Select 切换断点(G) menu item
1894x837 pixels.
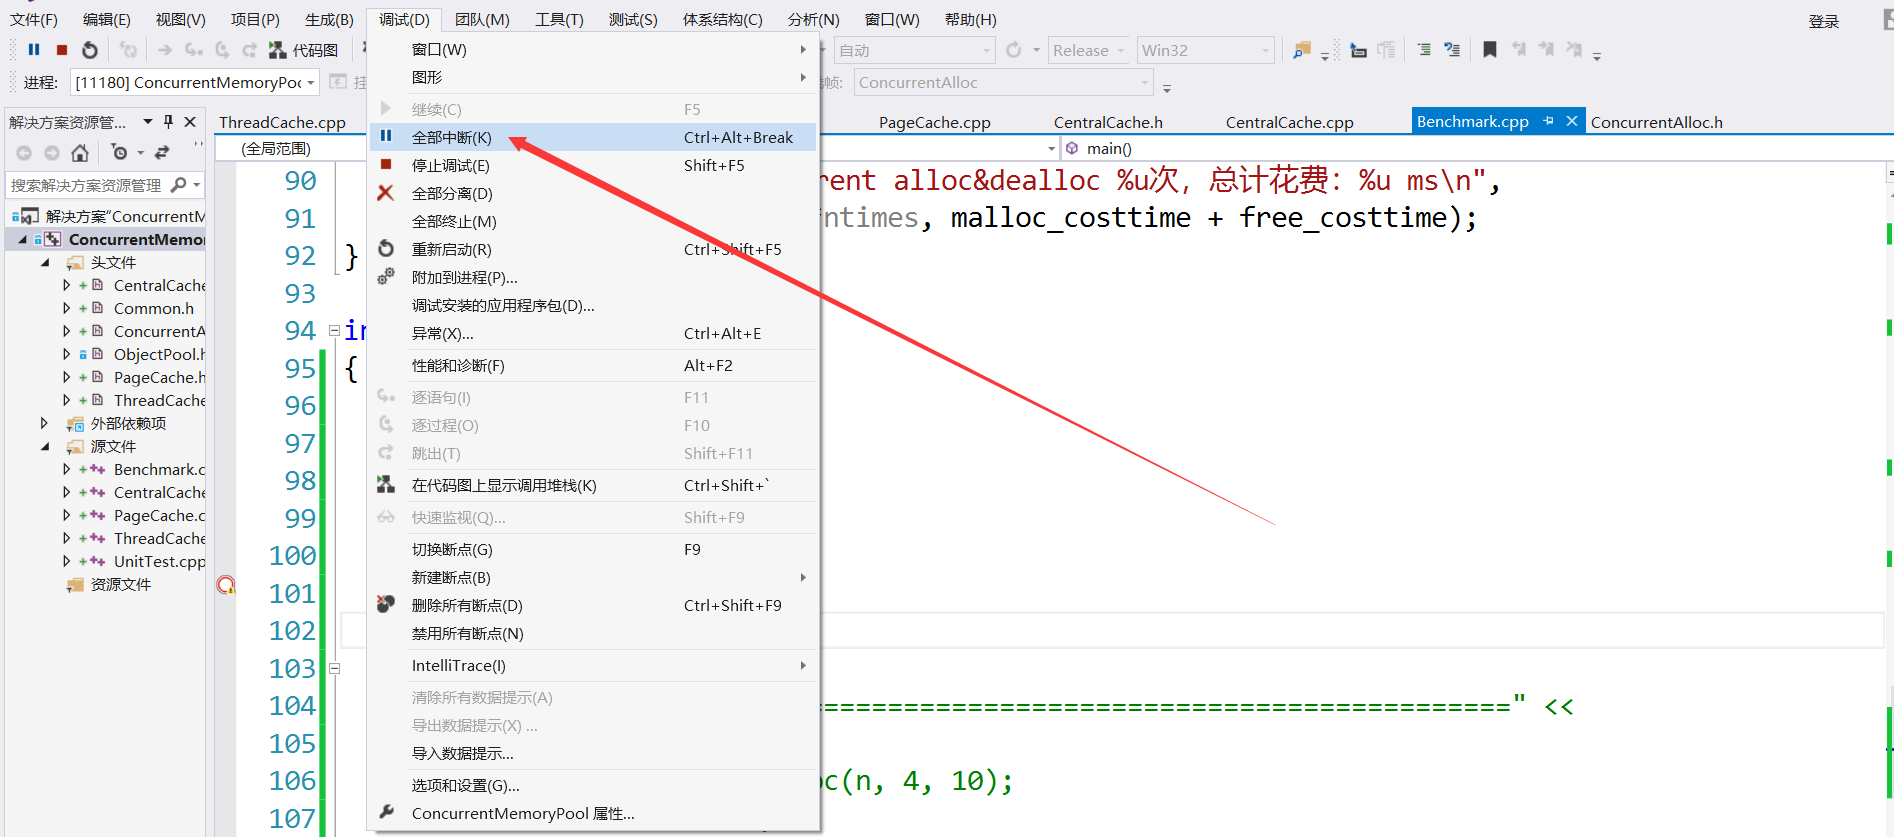coord(594,549)
